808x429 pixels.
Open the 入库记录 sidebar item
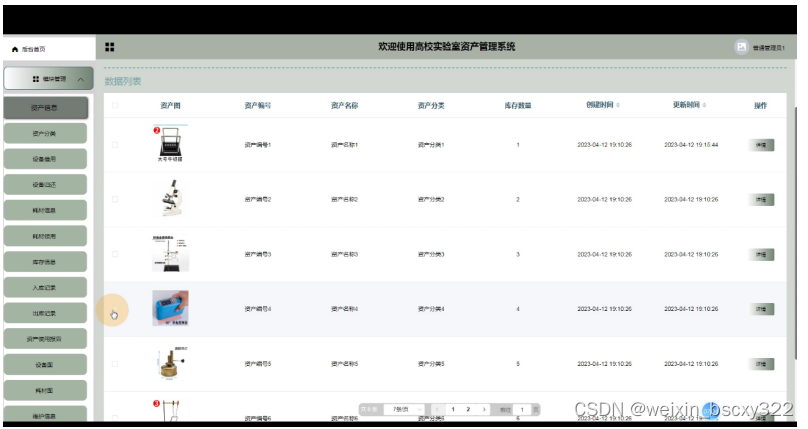45,288
